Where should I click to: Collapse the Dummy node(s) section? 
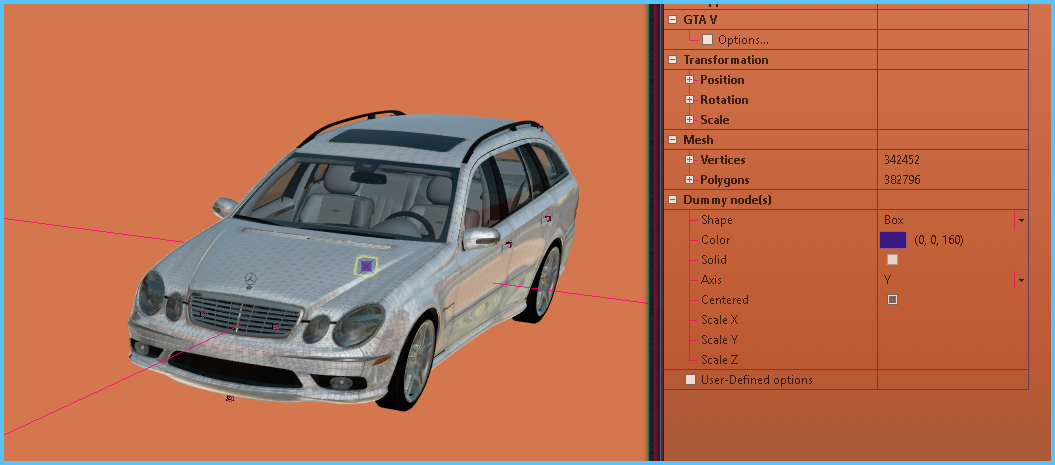coord(673,200)
